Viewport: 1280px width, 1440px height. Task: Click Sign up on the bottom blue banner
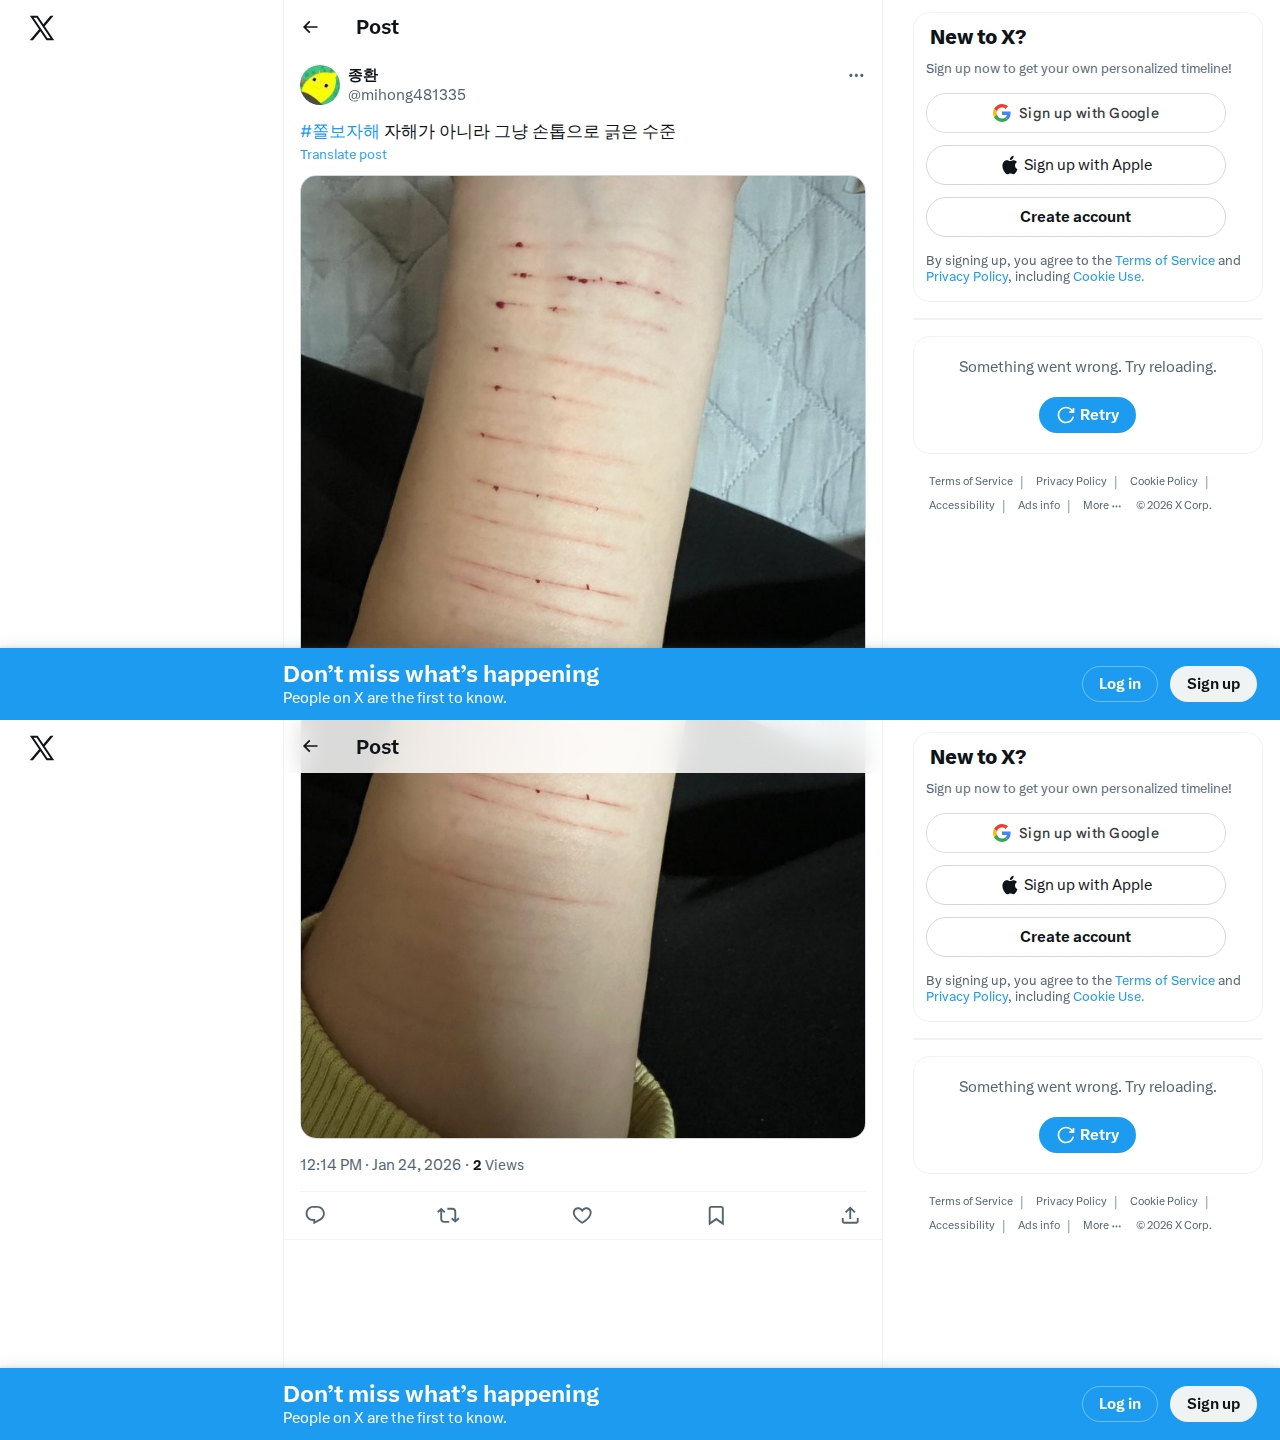1213,1404
